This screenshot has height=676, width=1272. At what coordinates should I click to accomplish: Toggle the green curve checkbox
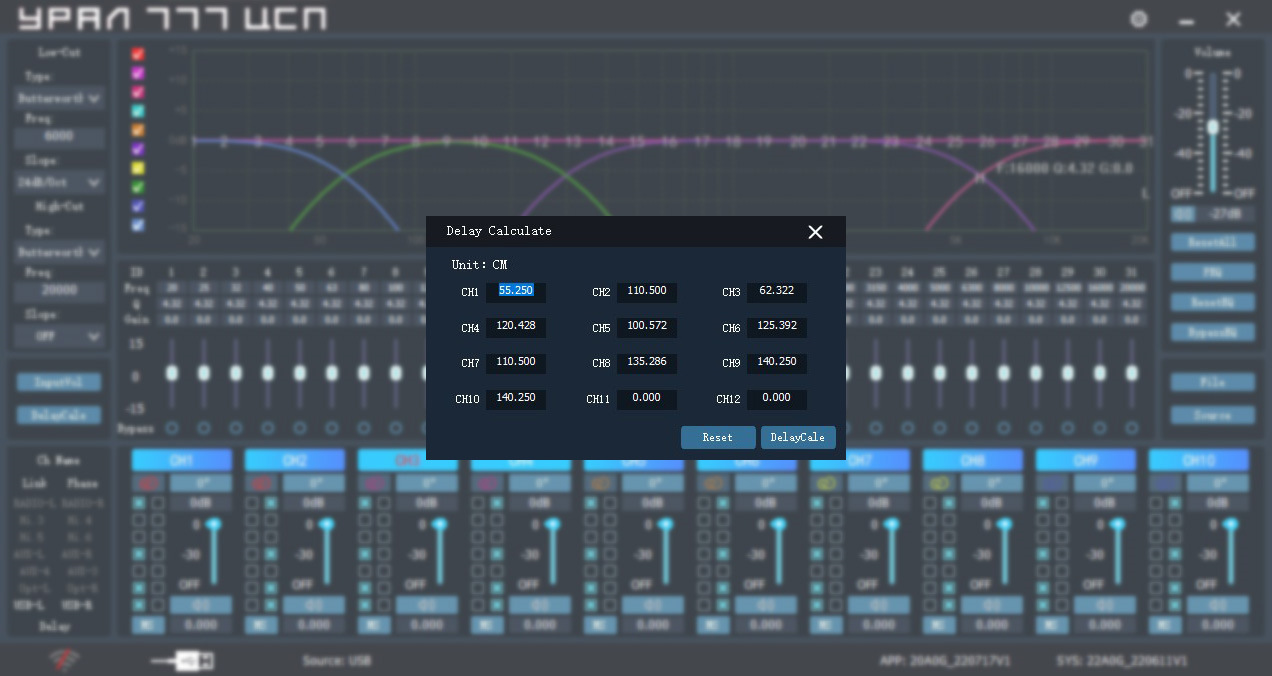pyautogui.click(x=138, y=187)
